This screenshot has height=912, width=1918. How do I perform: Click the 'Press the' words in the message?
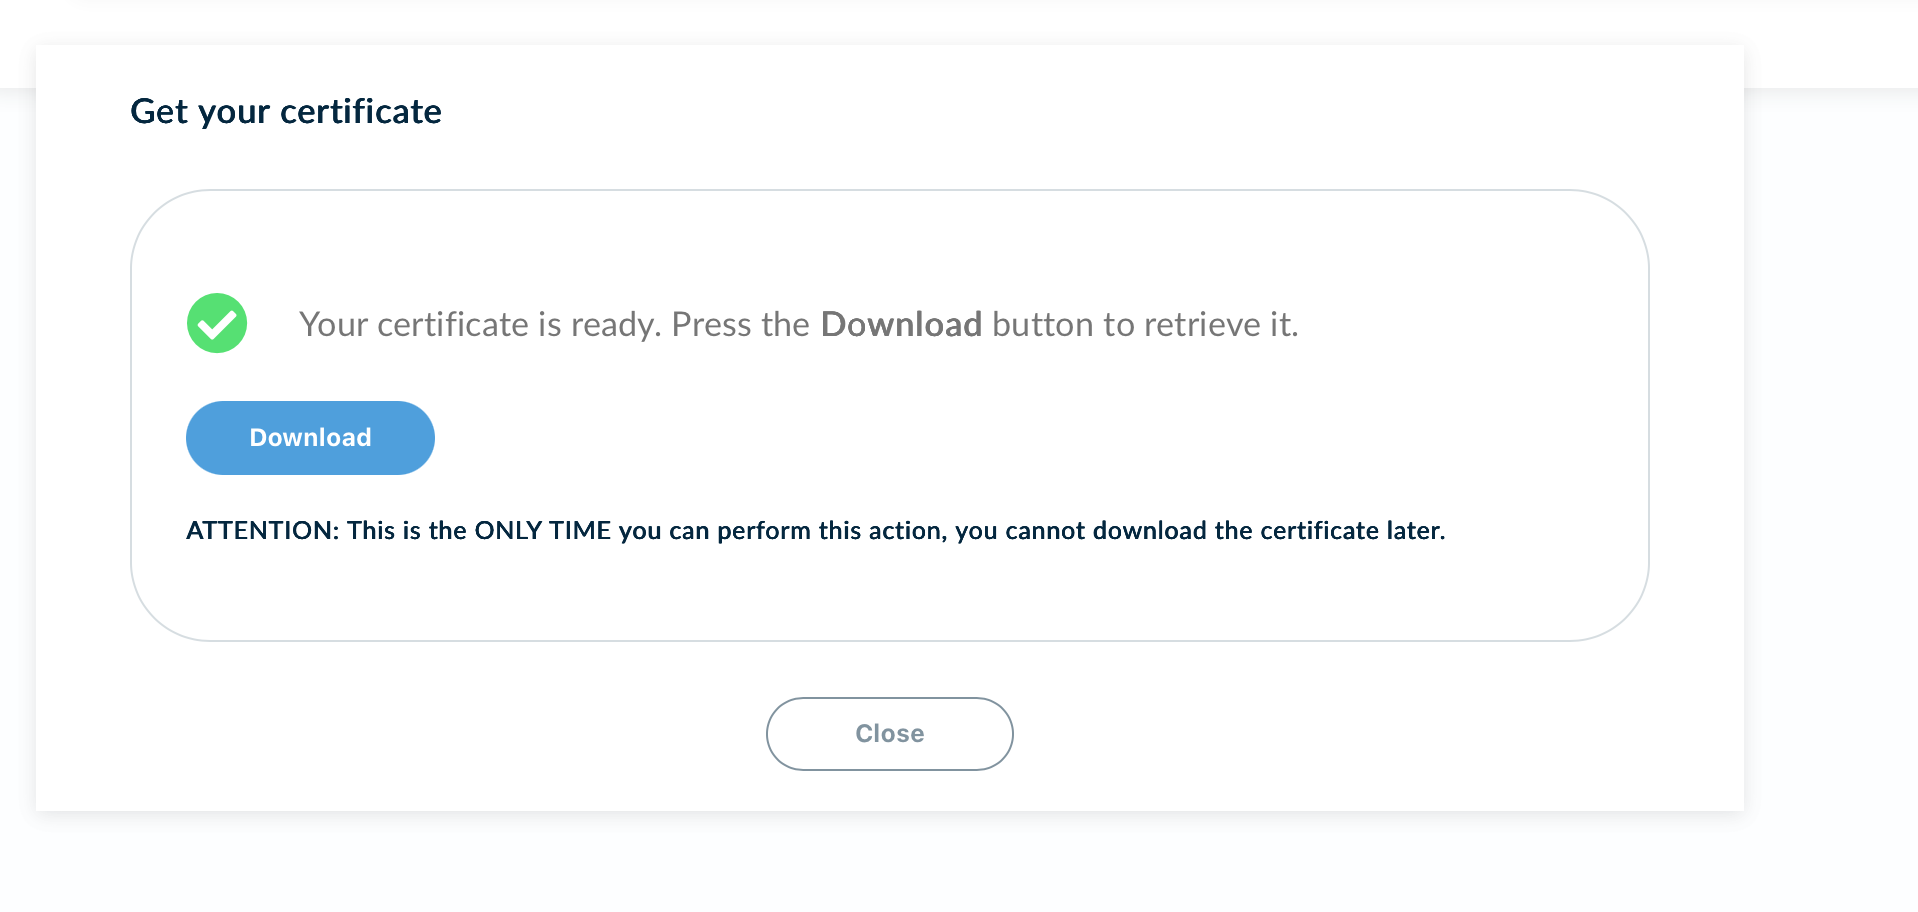point(740,324)
